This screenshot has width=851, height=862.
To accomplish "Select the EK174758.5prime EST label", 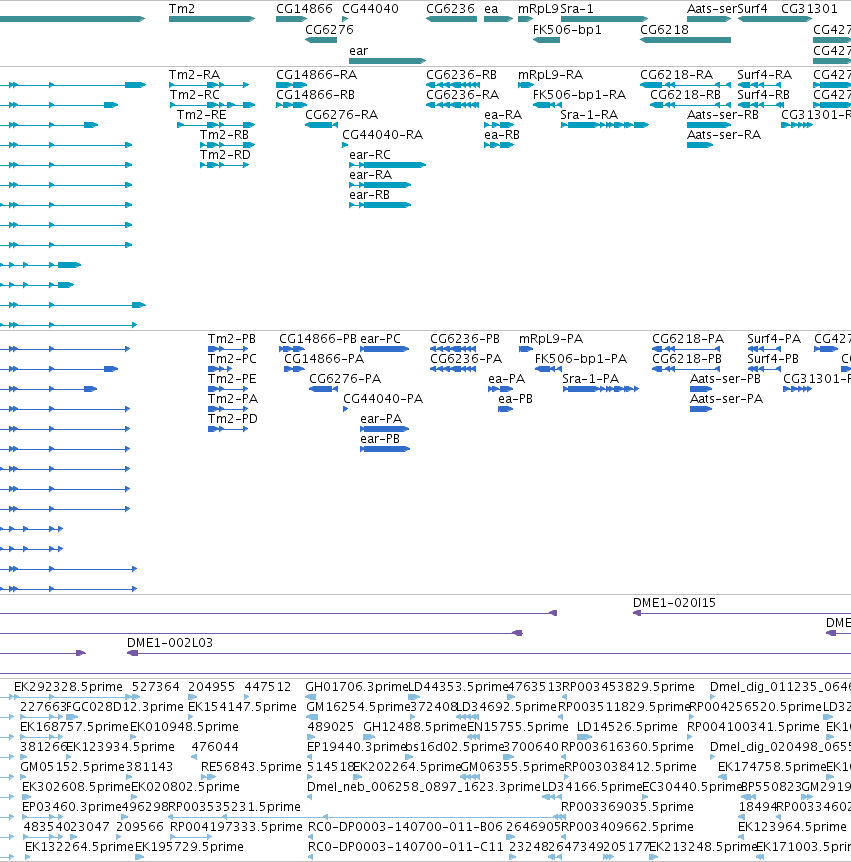I will [772, 767].
